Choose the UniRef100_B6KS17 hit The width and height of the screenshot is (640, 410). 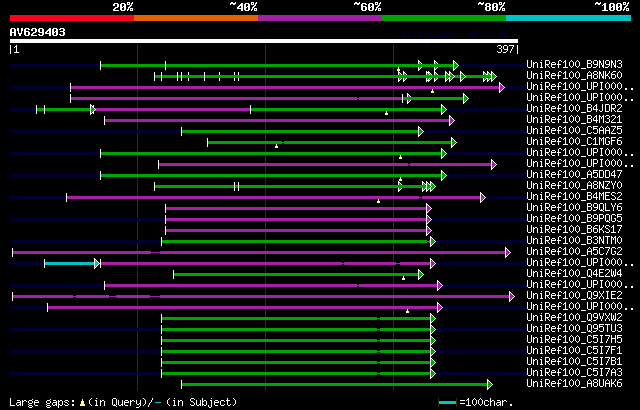click(x=574, y=230)
